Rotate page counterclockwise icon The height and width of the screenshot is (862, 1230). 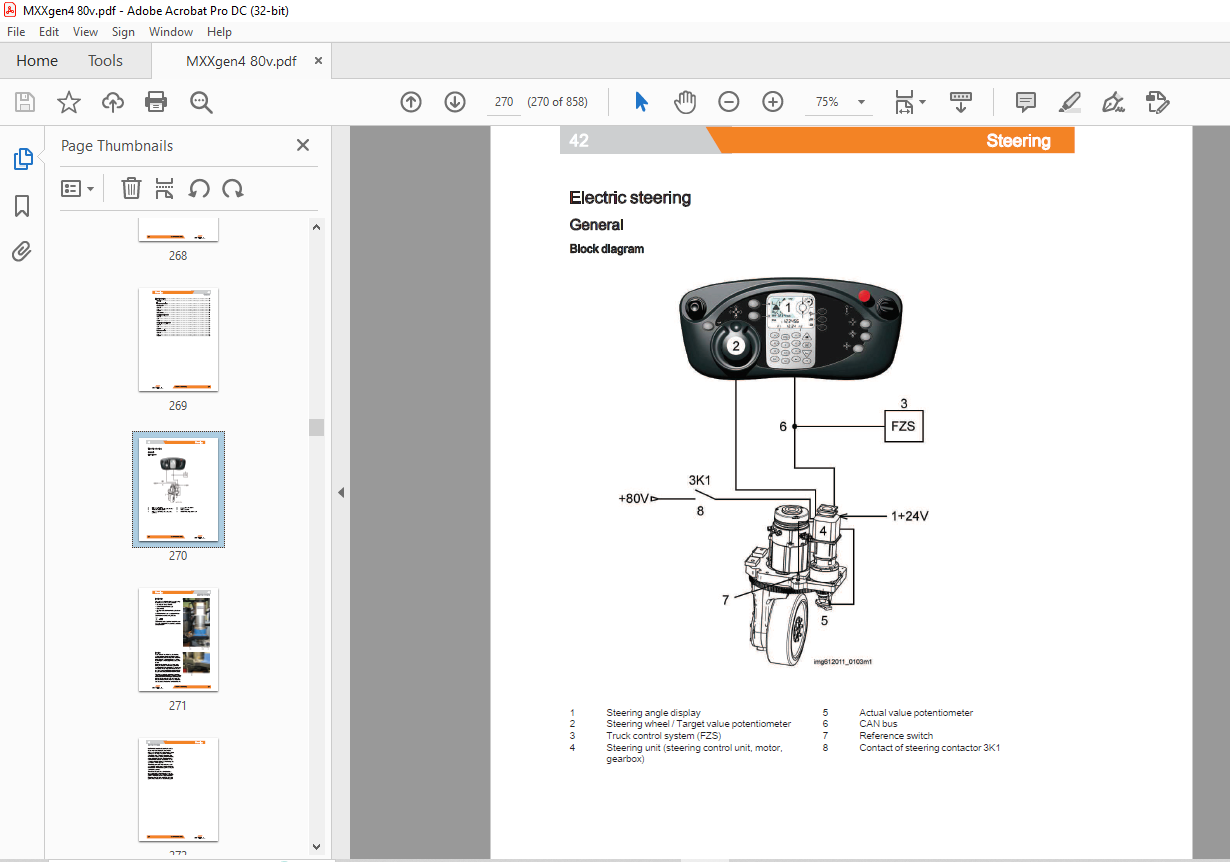tap(199, 188)
